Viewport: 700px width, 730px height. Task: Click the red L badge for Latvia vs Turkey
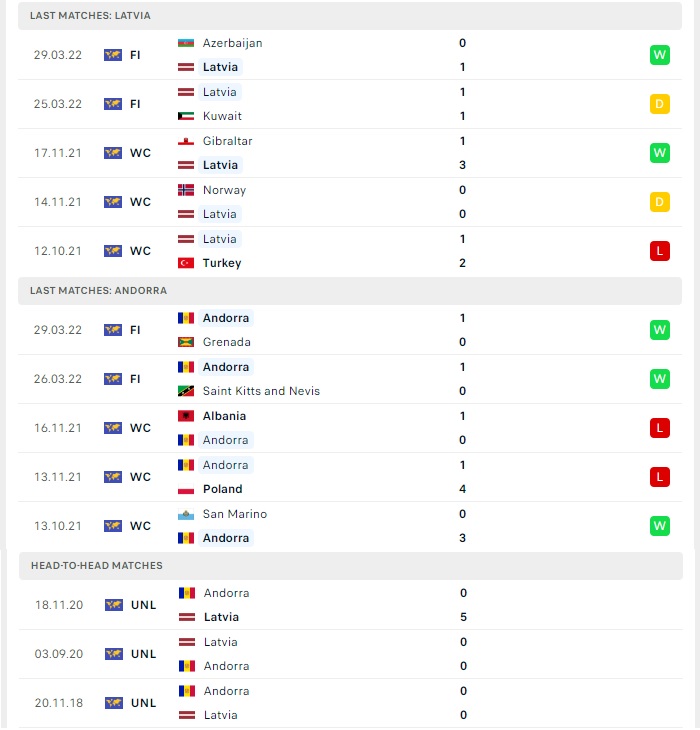click(x=660, y=251)
